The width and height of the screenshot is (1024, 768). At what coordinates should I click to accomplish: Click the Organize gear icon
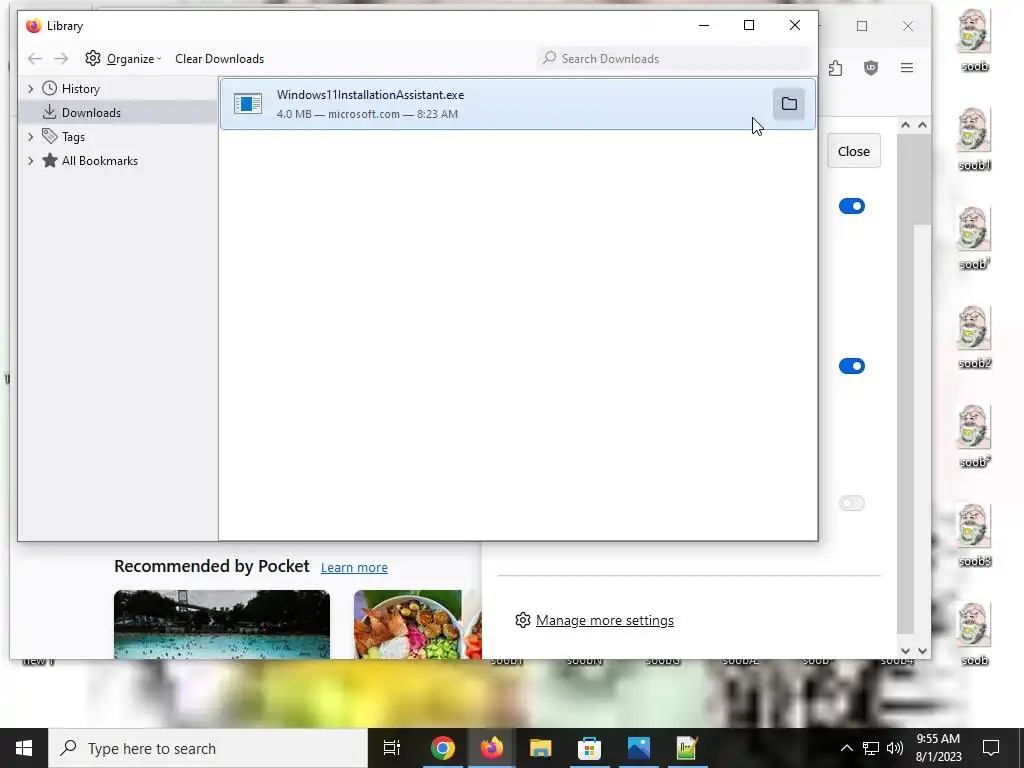pos(93,58)
